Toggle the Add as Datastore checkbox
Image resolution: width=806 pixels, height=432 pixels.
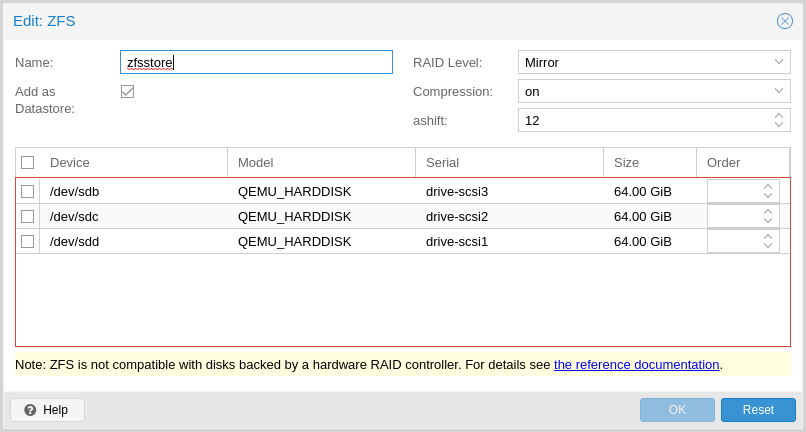coord(127,91)
